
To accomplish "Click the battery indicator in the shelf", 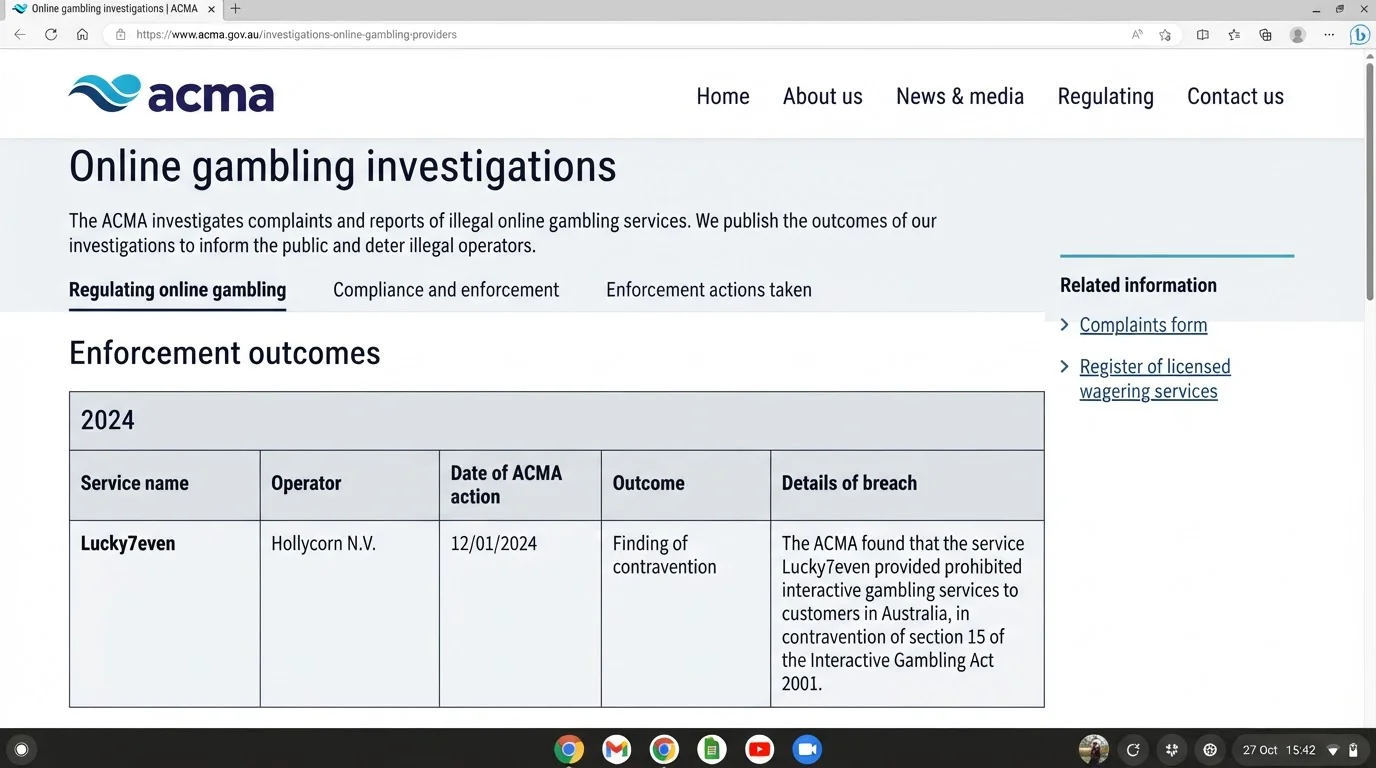I will pyautogui.click(x=1353, y=750).
